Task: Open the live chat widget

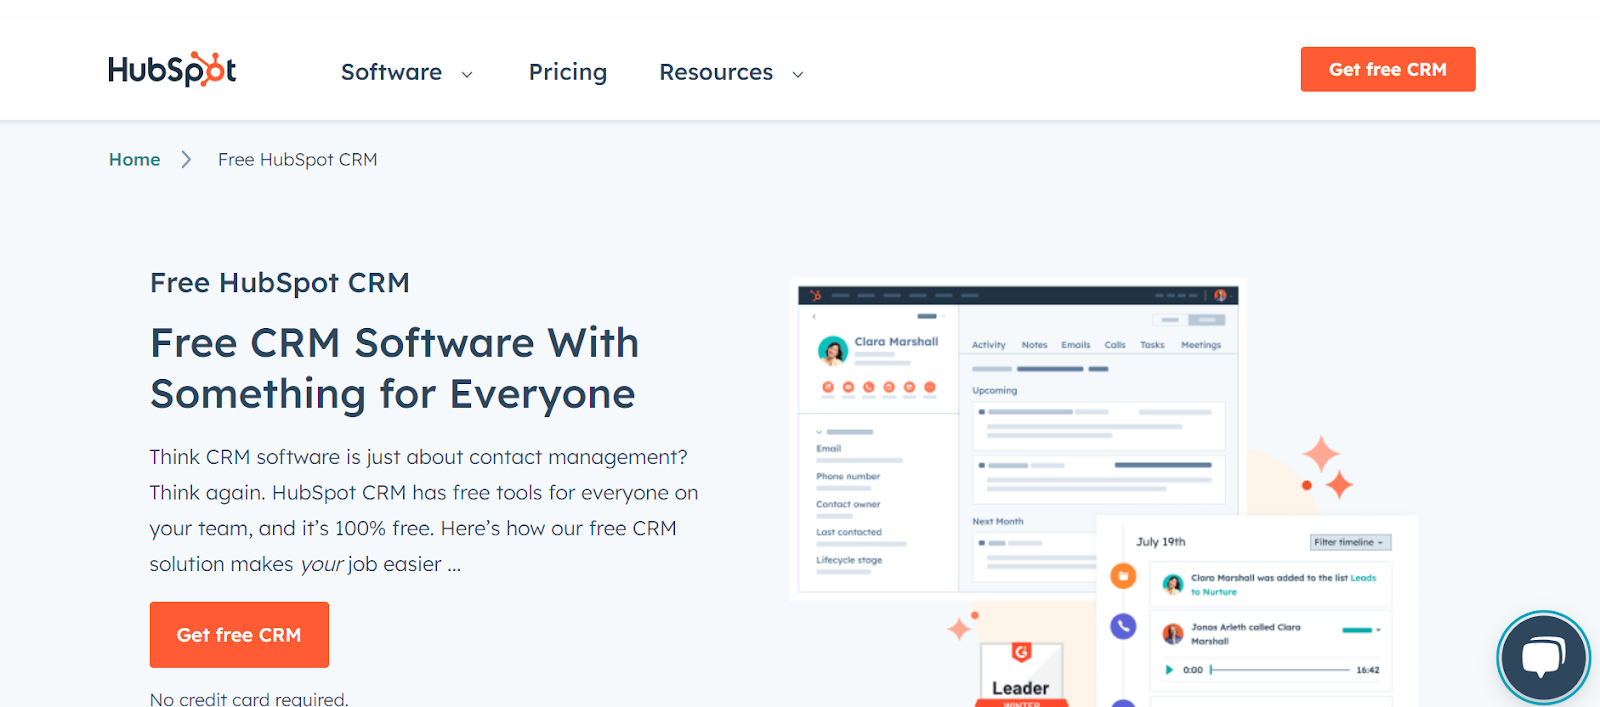Action: click(x=1543, y=657)
